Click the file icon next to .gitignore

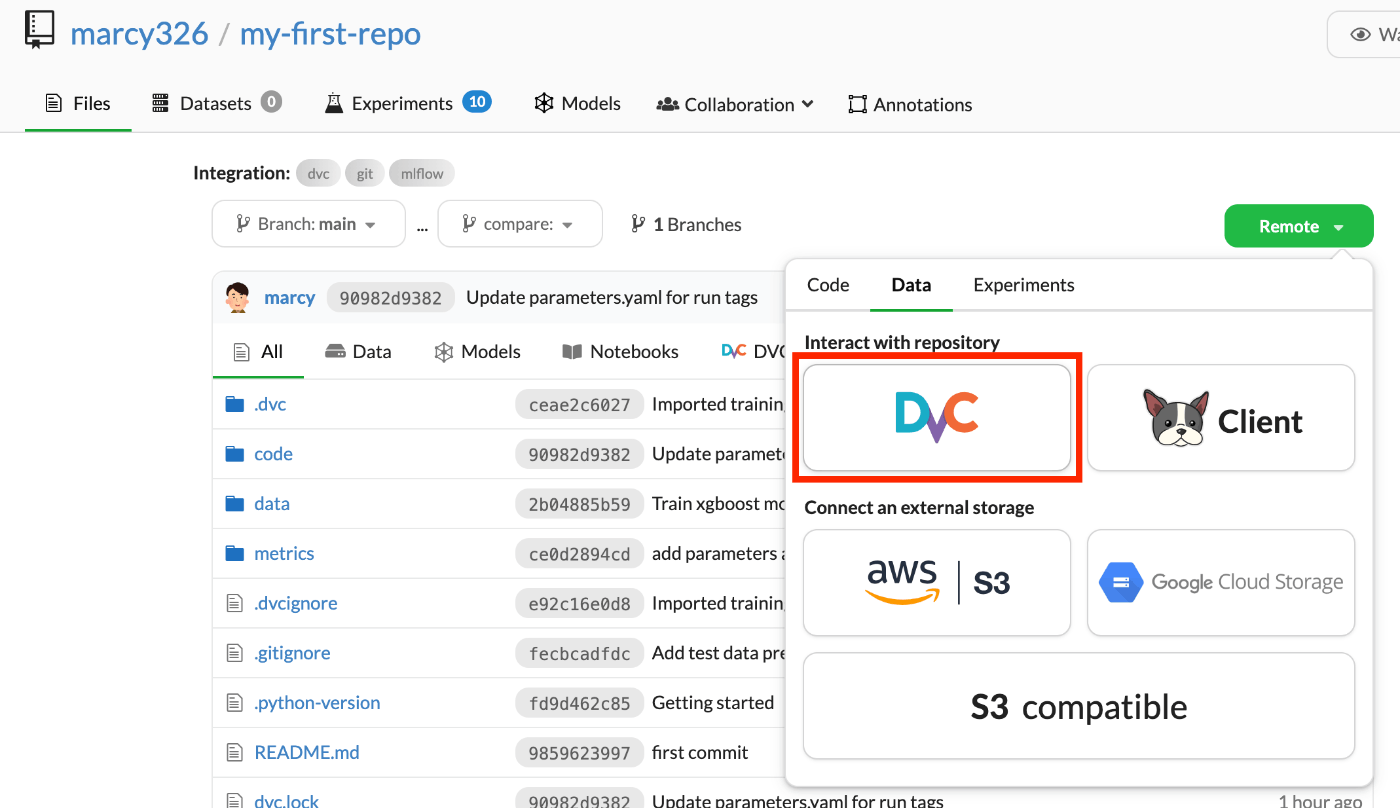(x=235, y=653)
